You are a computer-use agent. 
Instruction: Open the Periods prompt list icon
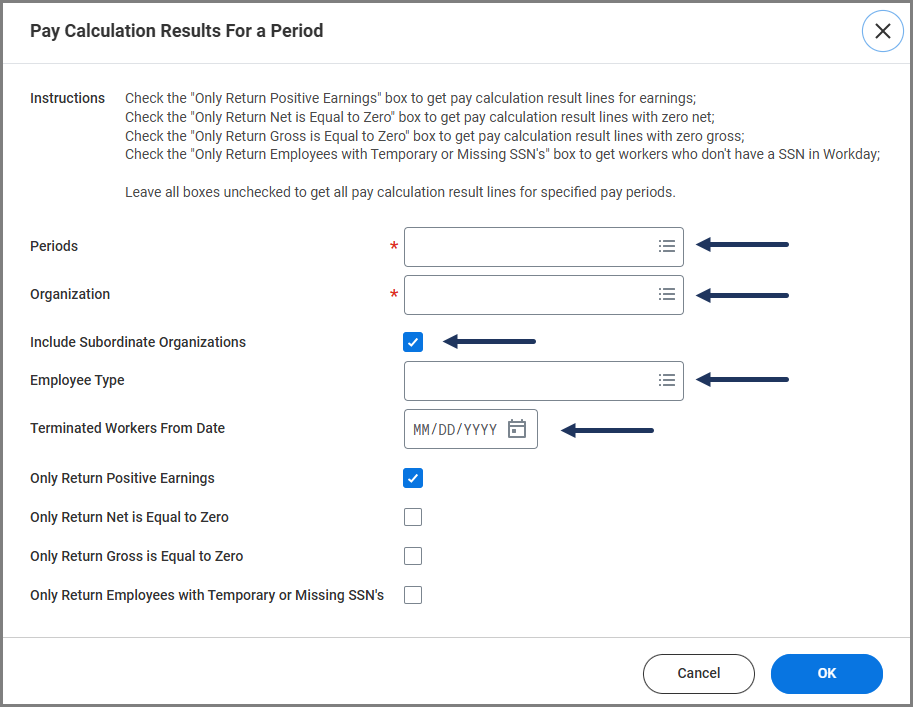pyautogui.click(x=667, y=246)
